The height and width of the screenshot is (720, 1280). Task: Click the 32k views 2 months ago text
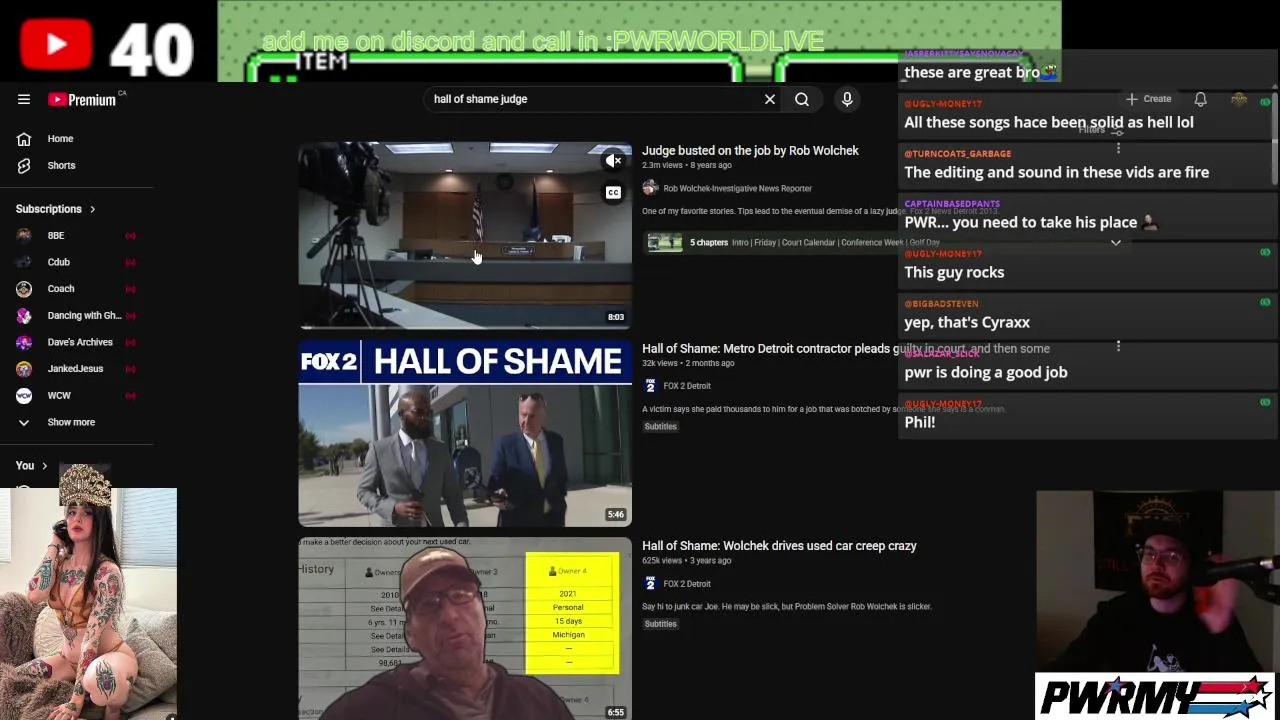pos(688,363)
